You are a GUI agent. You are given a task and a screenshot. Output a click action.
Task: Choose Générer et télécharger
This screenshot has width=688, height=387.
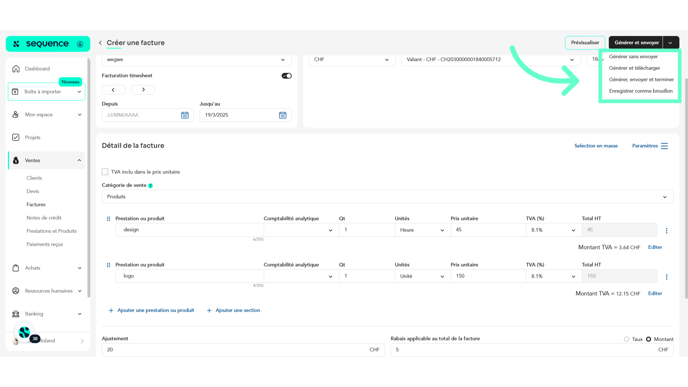(634, 68)
